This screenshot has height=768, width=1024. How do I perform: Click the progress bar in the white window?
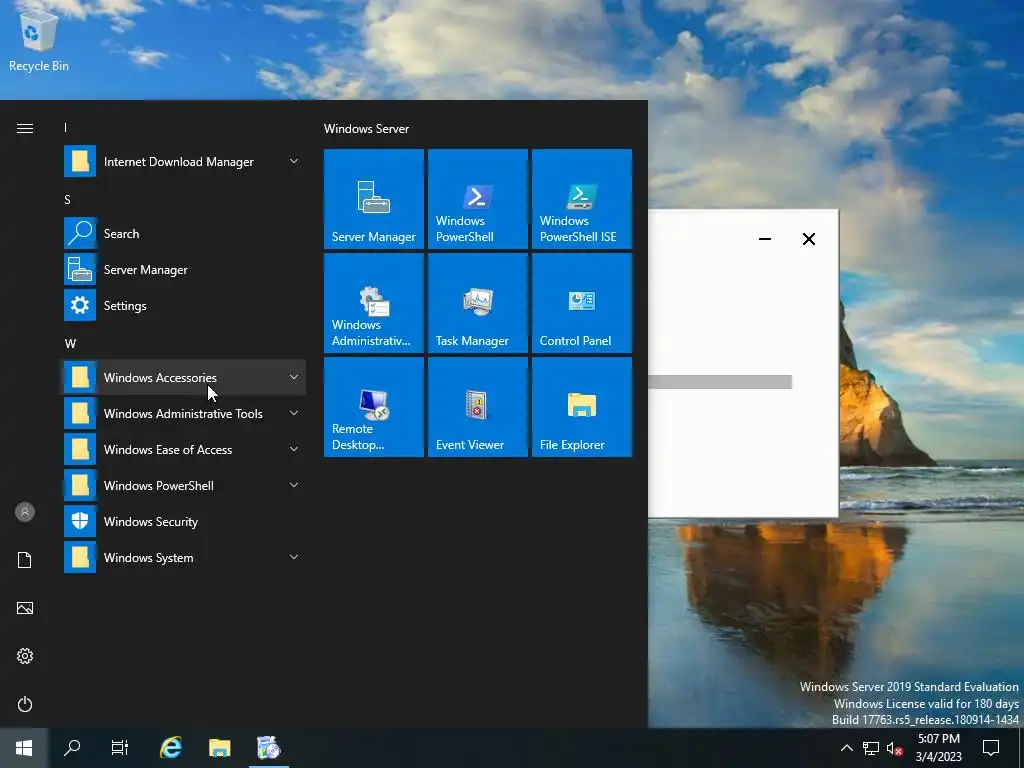720,382
